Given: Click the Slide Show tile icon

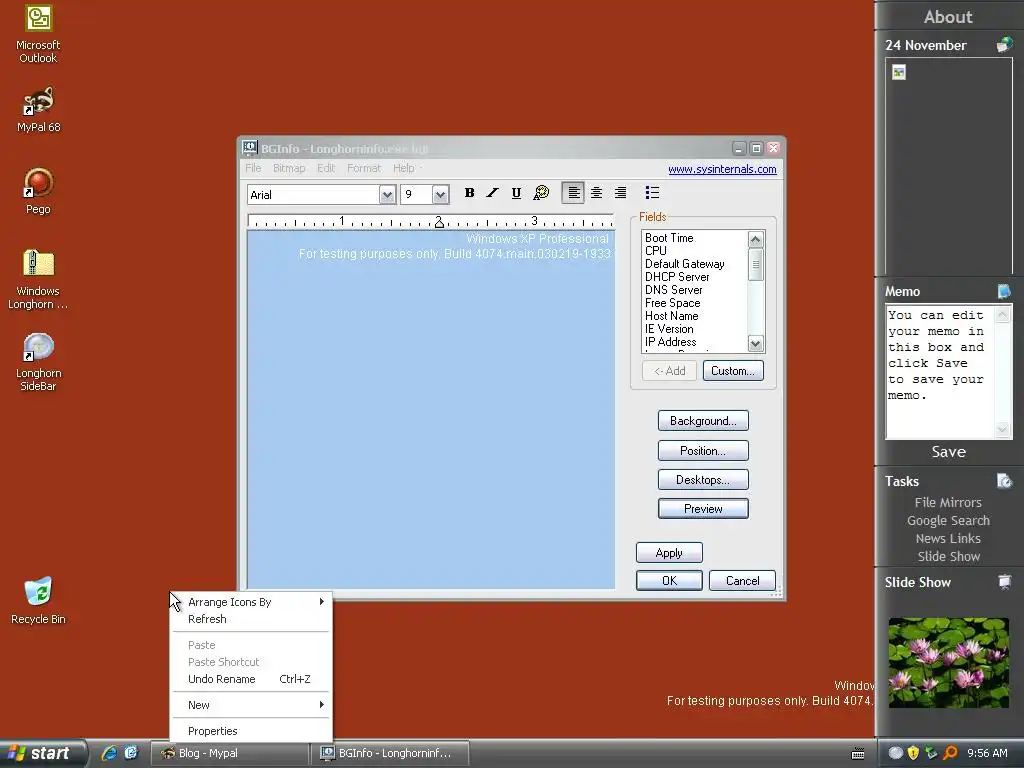Looking at the screenshot, I should coord(1004,582).
